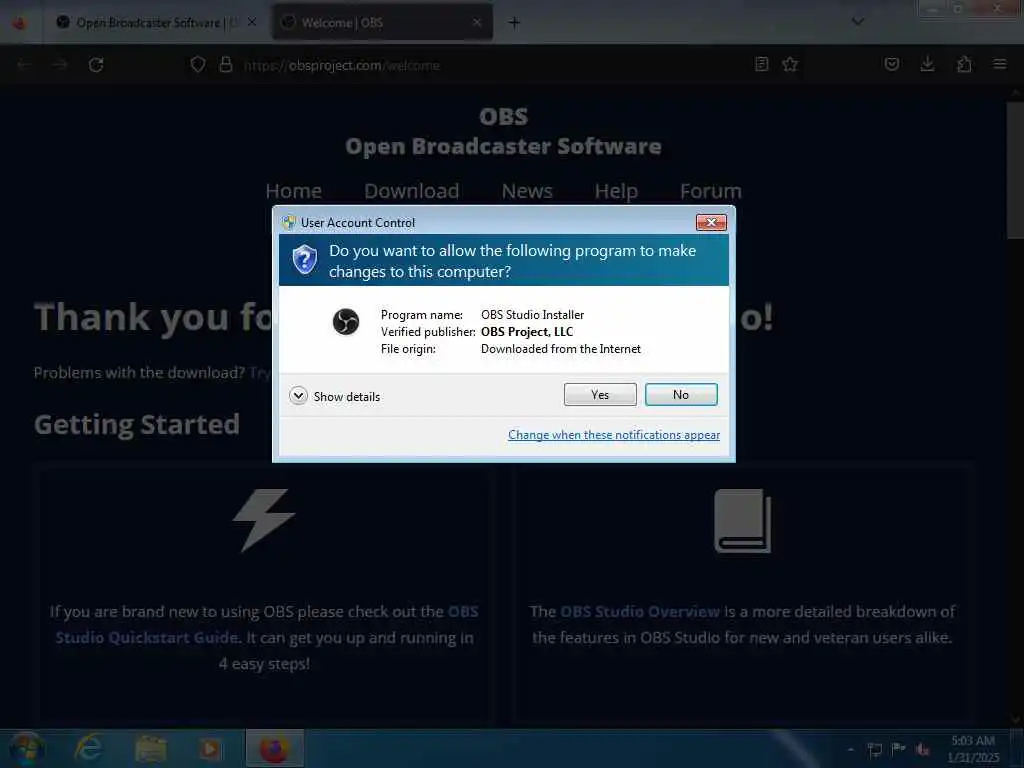The width and height of the screenshot is (1024, 768).
Task: Reload the current page
Action: (x=96, y=65)
